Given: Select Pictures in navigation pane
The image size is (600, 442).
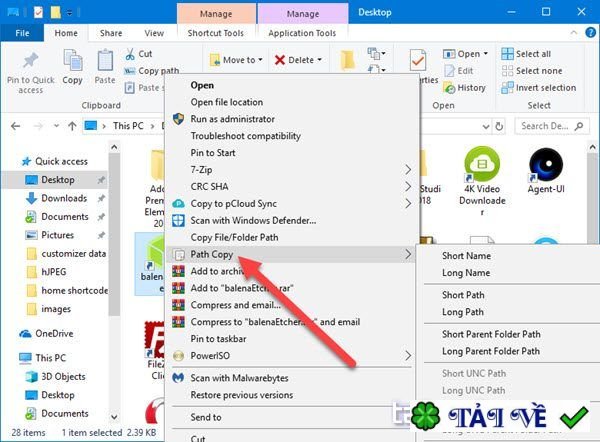Looking at the screenshot, I should (x=50, y=235).
